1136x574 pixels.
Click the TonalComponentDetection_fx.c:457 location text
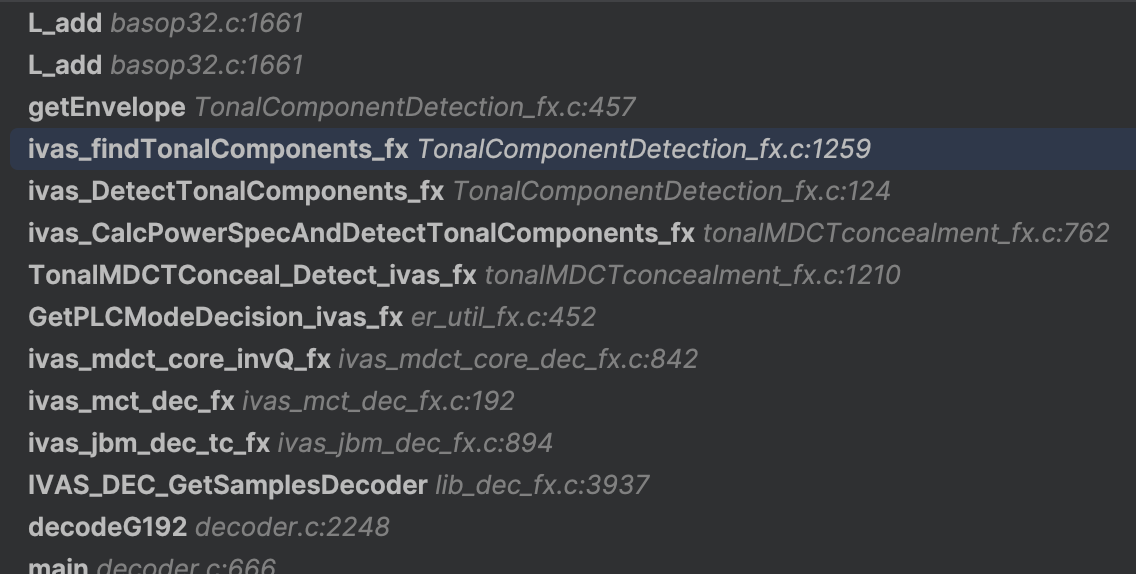(415, 107)
